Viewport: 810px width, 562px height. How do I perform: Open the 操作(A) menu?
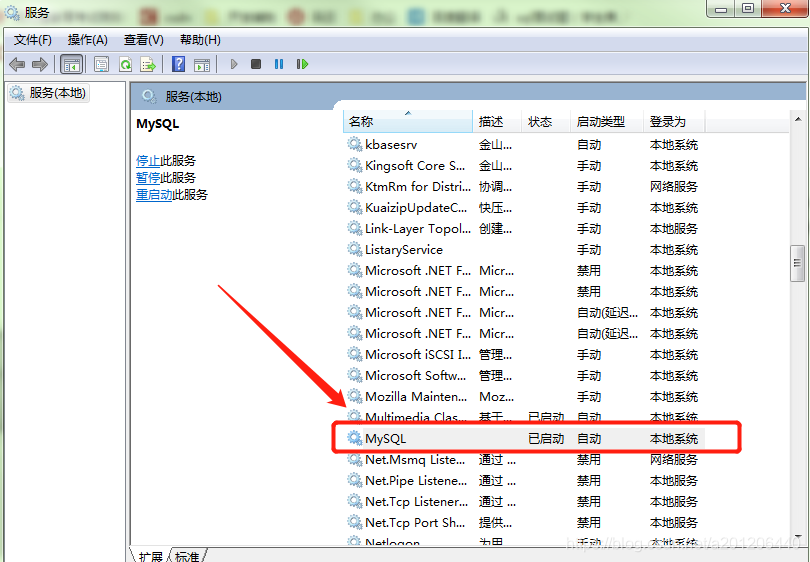pos(87,40)
